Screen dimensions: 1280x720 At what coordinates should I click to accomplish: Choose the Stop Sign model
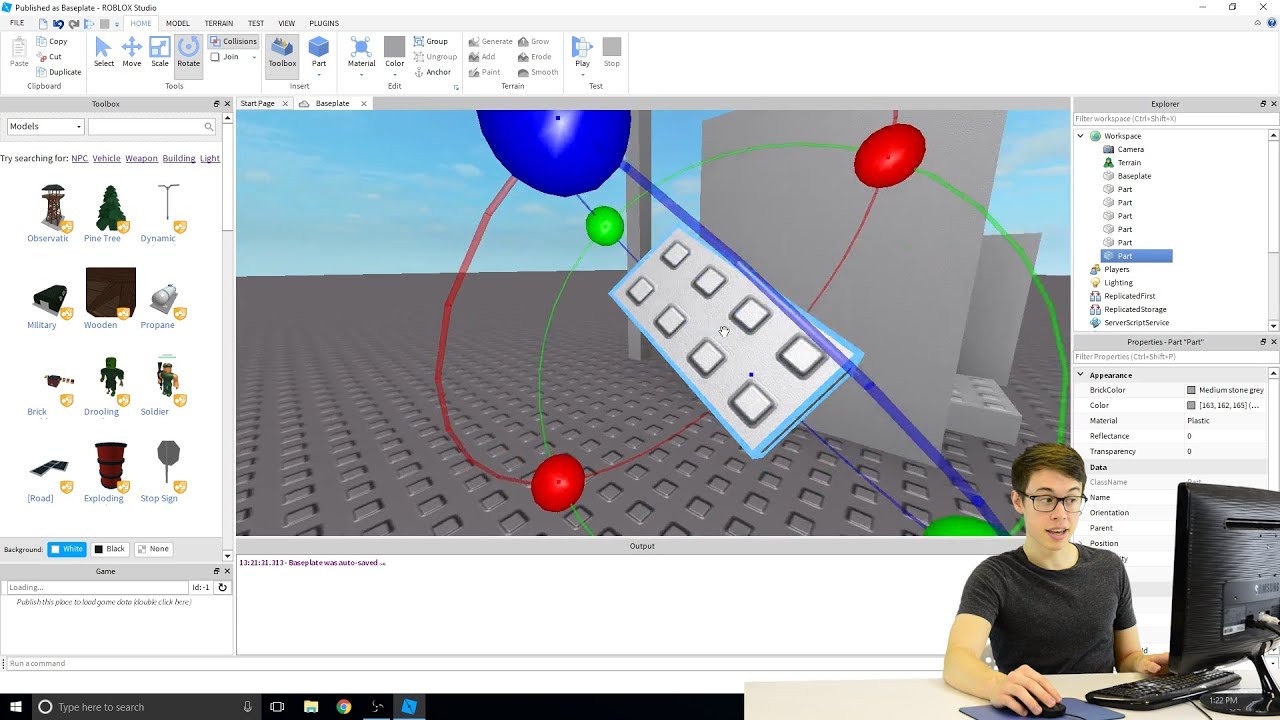tap(167, 472)
